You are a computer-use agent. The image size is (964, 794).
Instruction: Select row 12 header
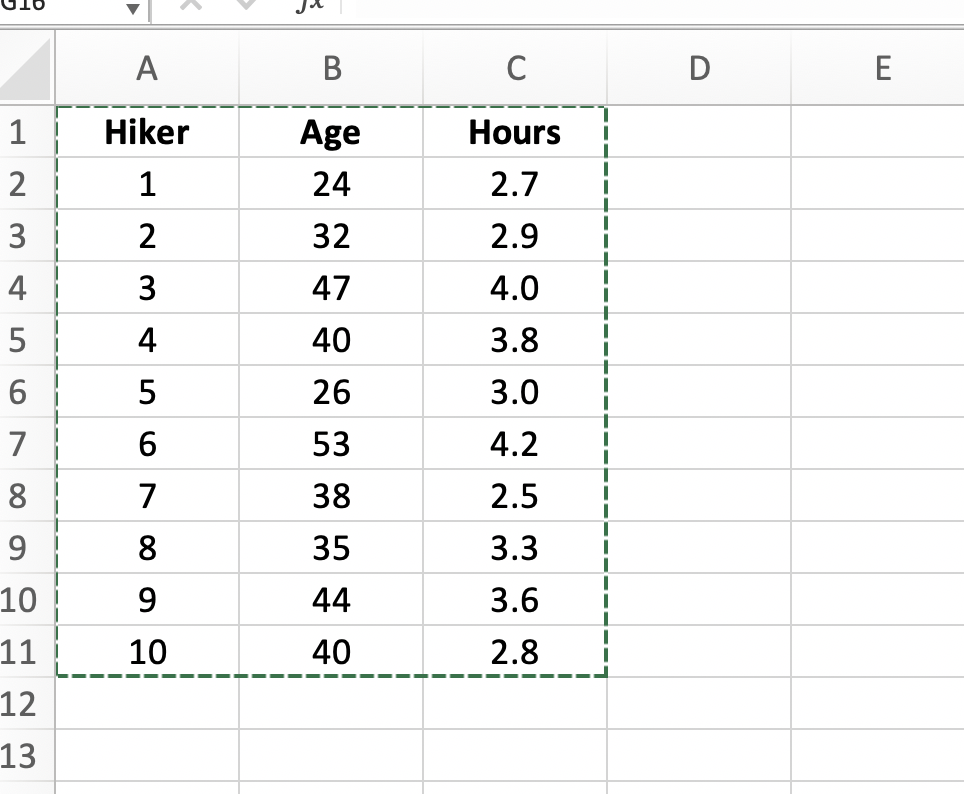pos(27,704)
